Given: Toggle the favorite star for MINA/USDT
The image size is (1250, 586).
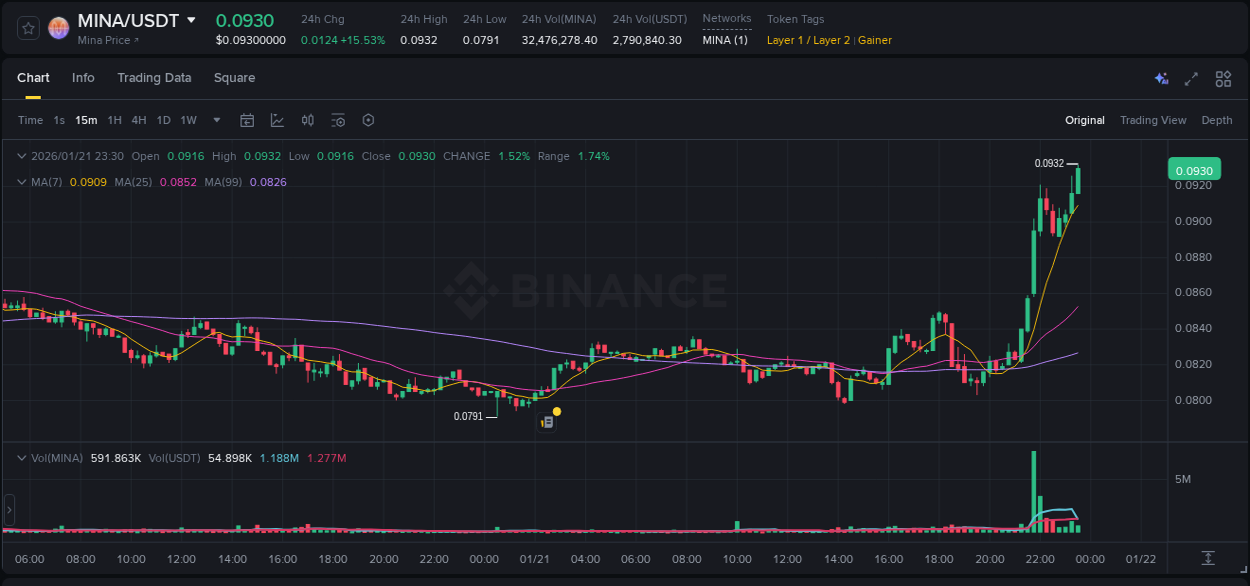Looking at the screenshot, I should coord(27,27).
